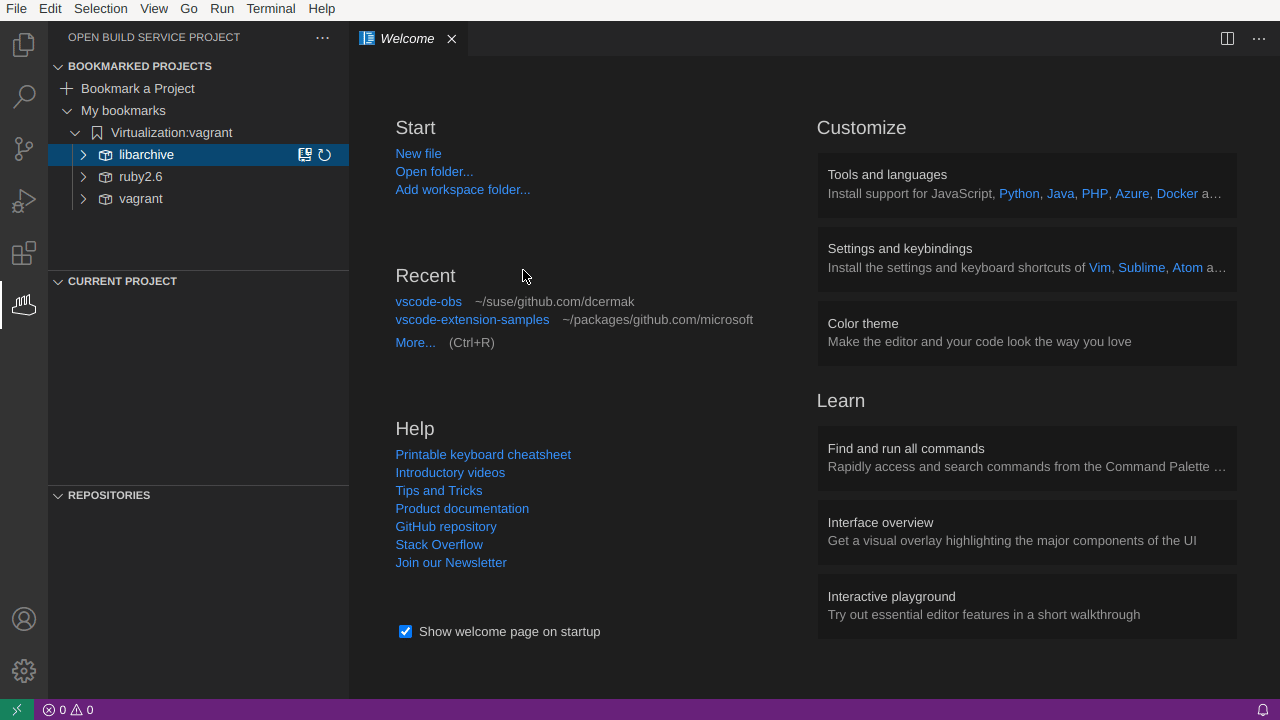Open sidebar views and more actions menu
The height and width of the screenshot is (720, 1280).
(x=322, y=38)
